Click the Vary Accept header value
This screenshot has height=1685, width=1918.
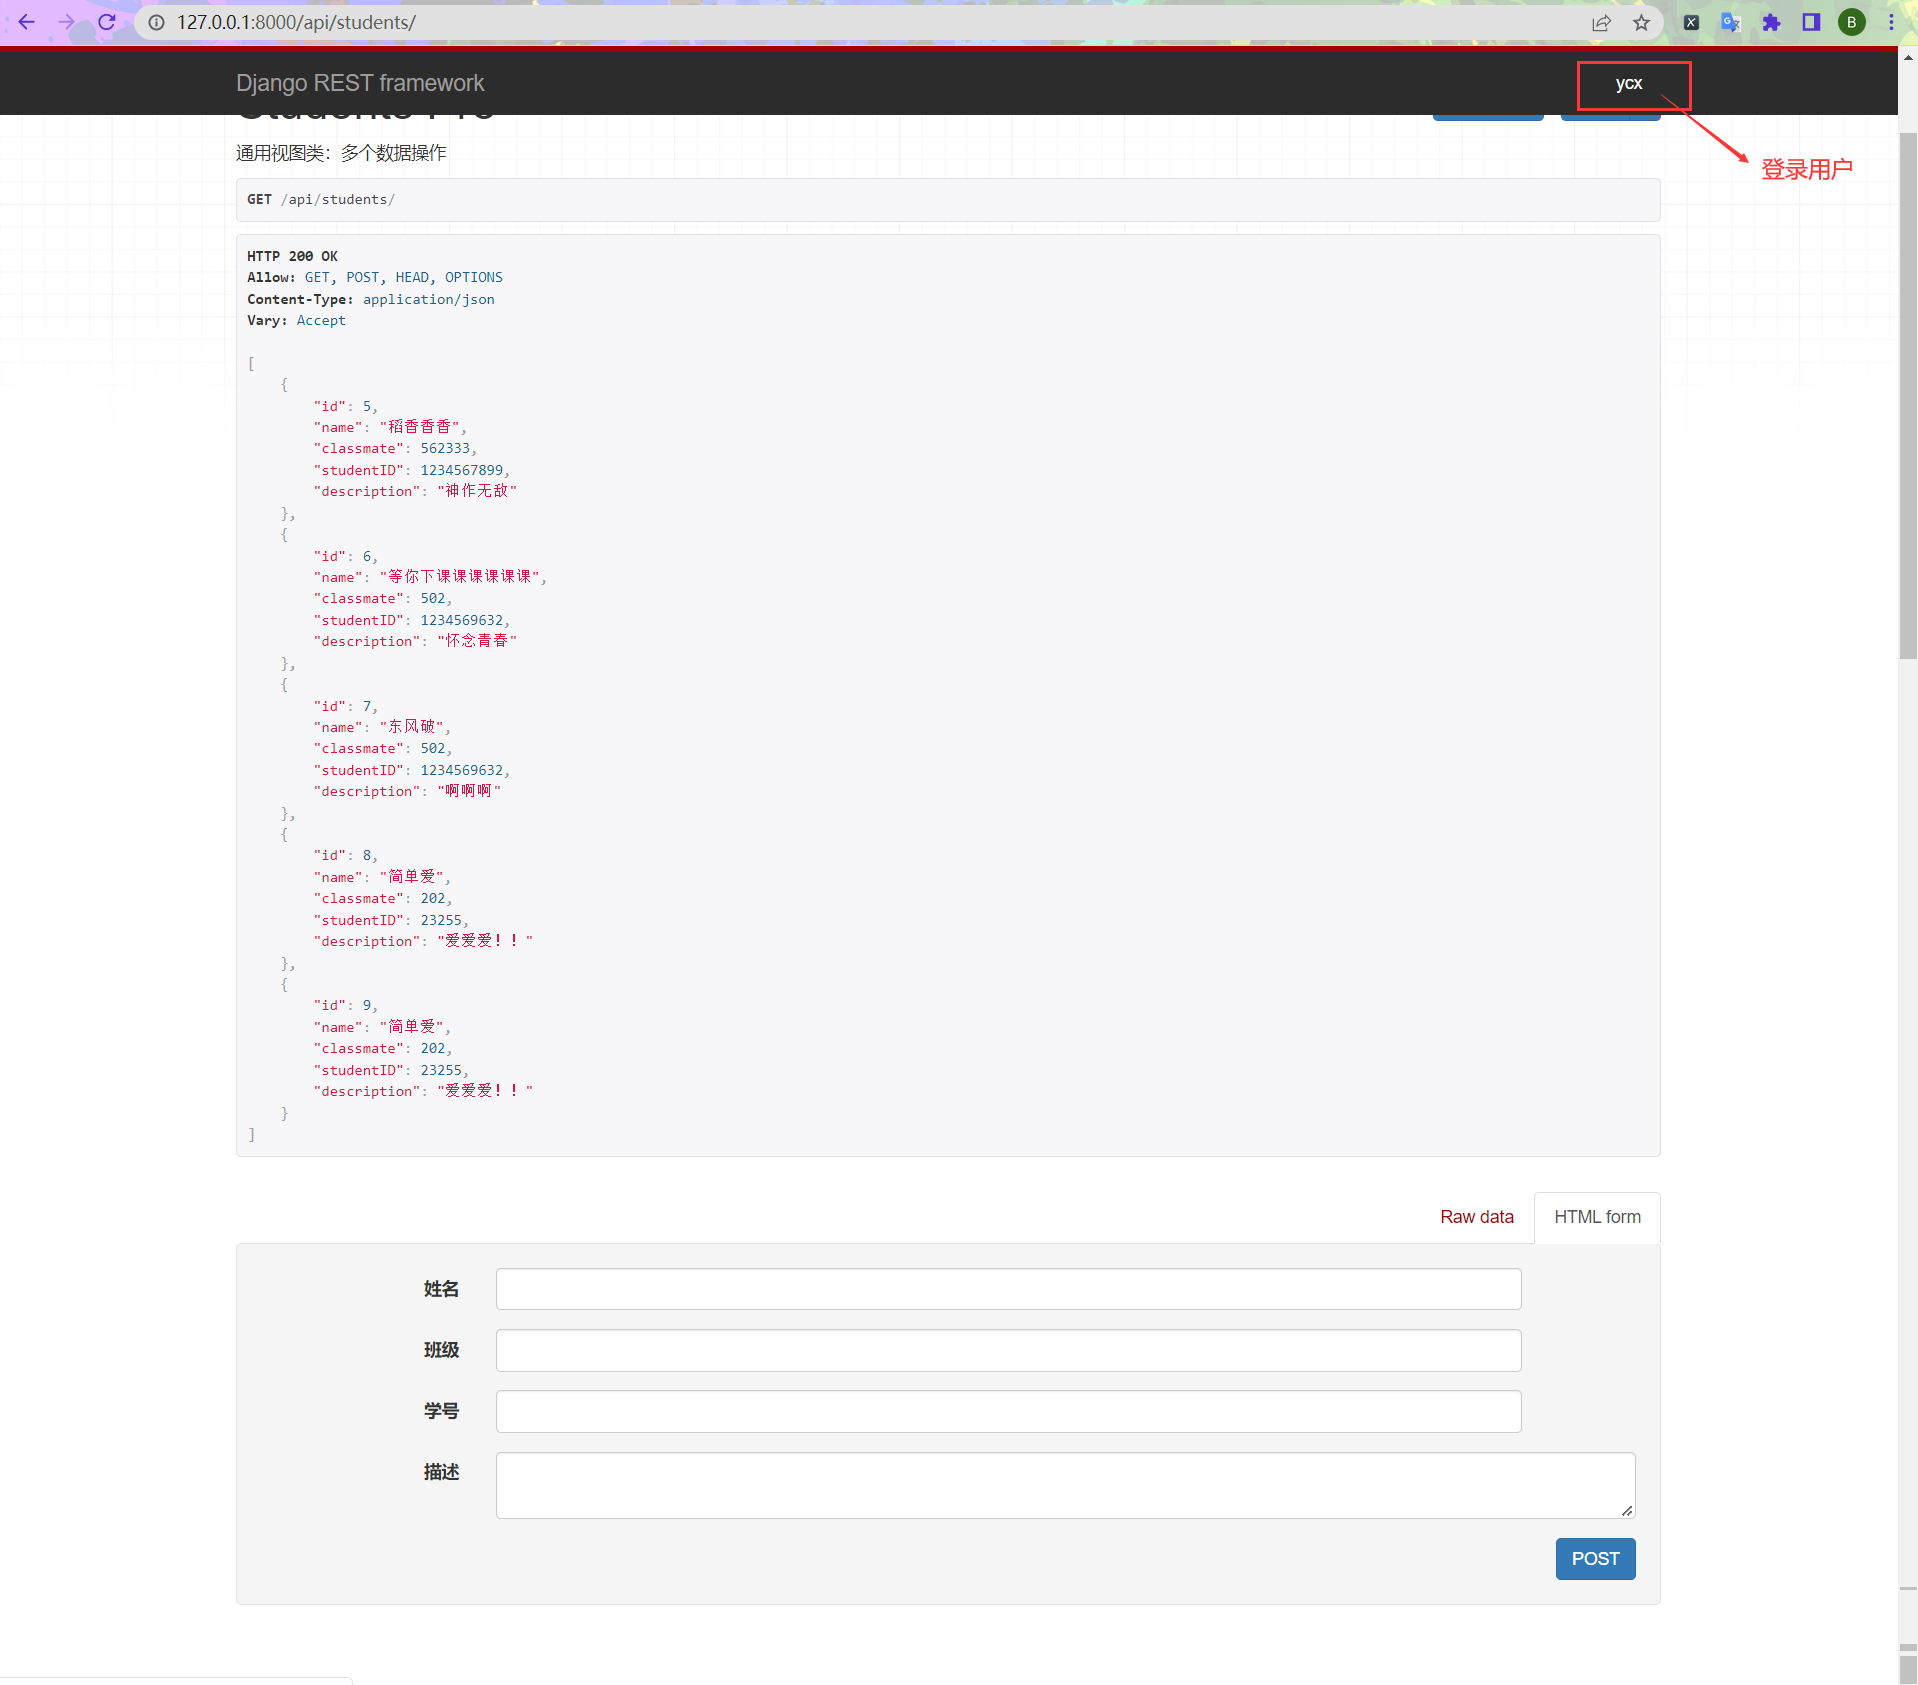pyautogui.click(x=321, y=320)
